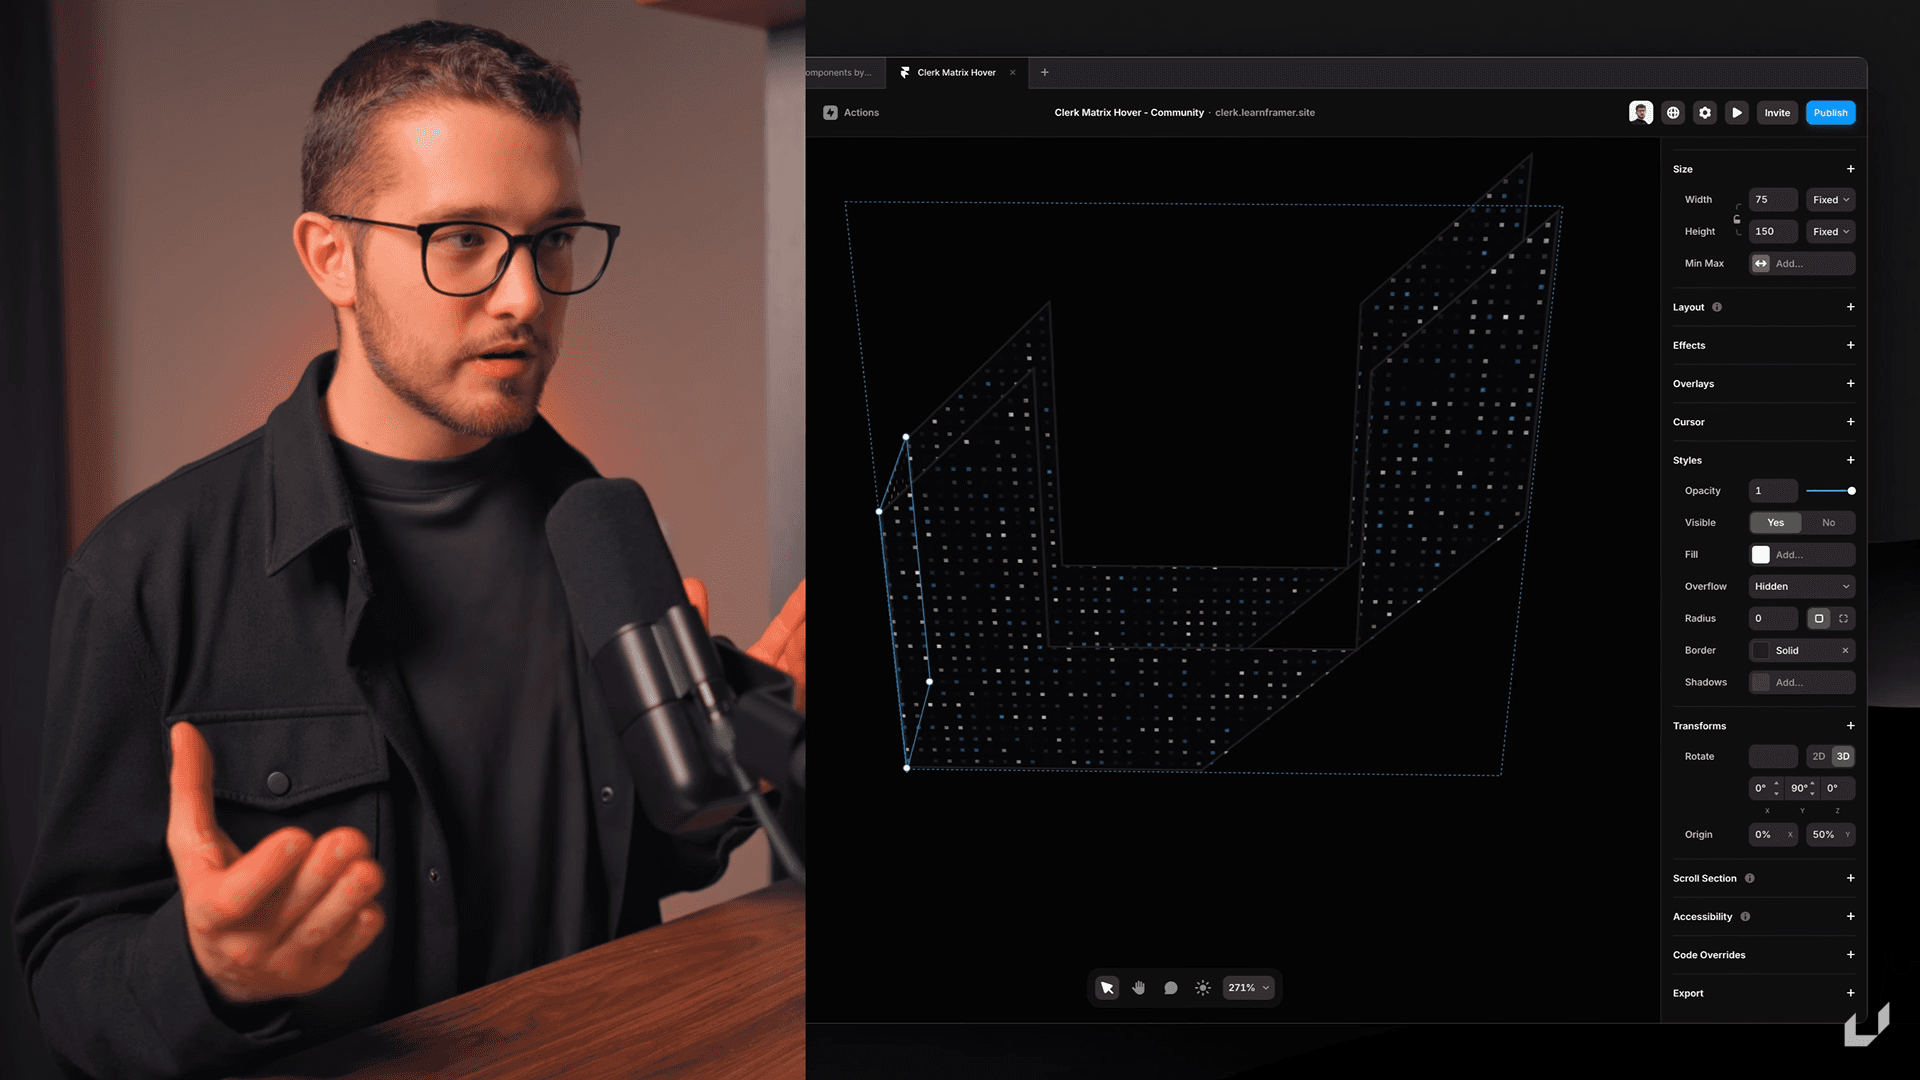Switch rotate mode to 3D
Image resolution: width=1920 pixels, height=1080 pixels.
pos(1843,757)
